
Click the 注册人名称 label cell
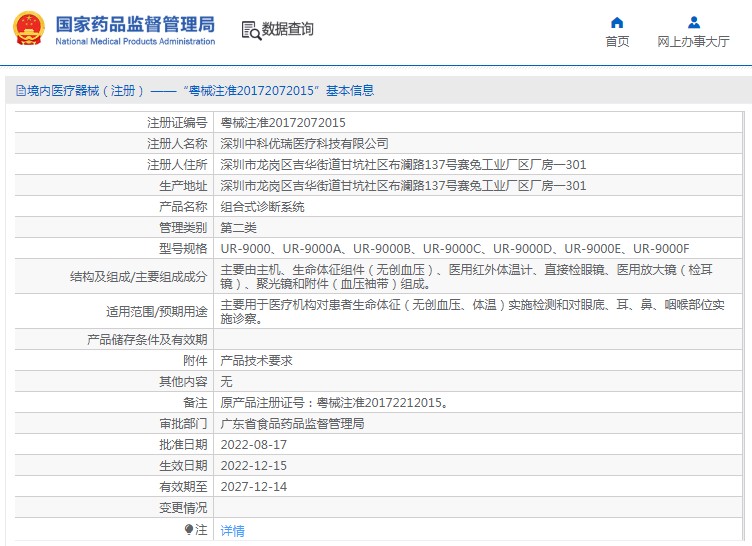114,143
